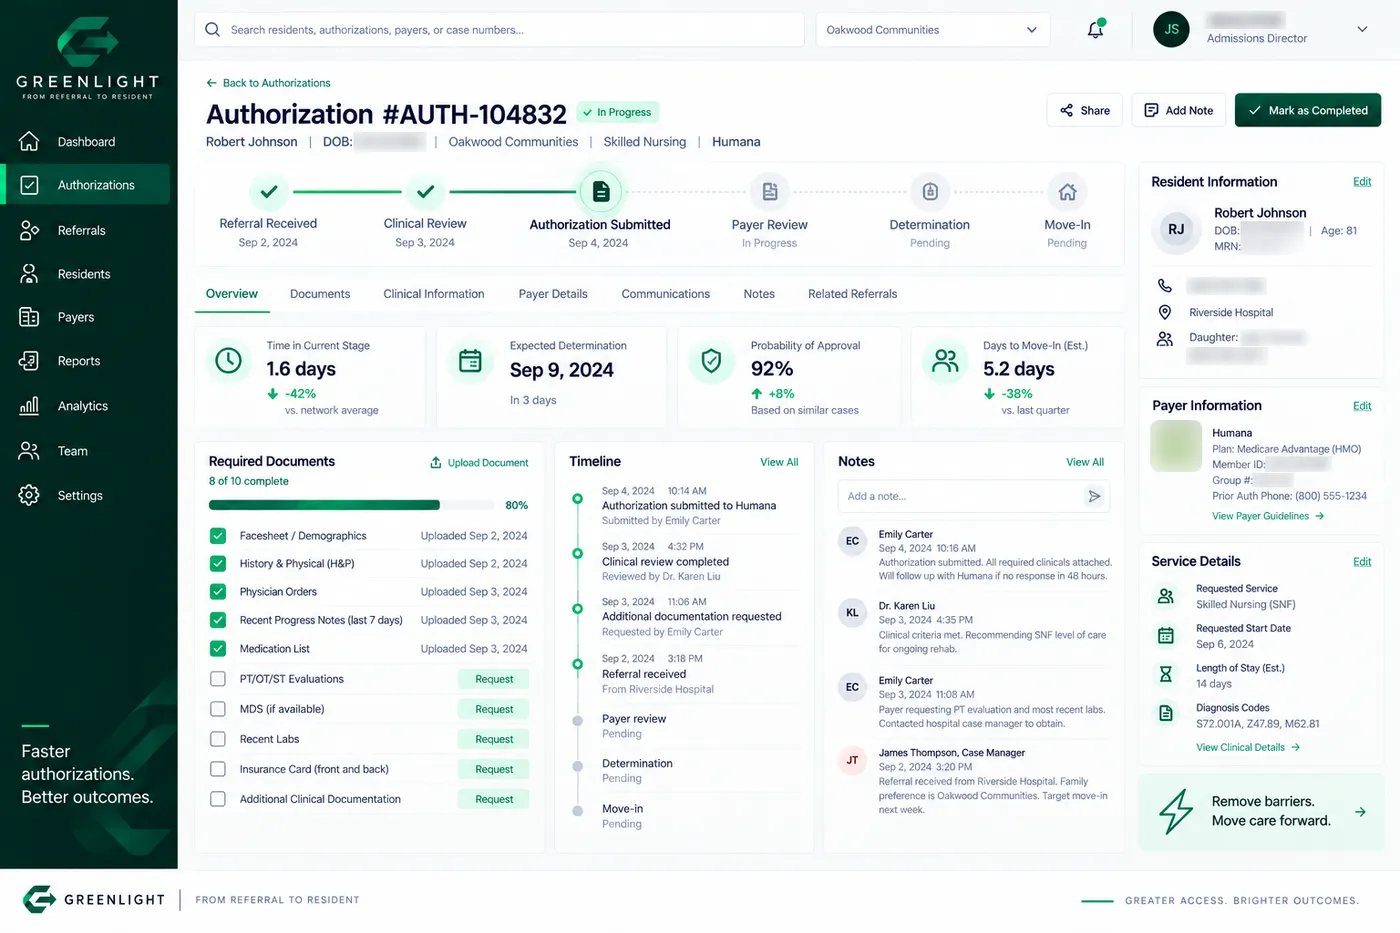Open the Payer Details tab
Viewport: 1400px width, 933px height.
pyautogui.click(x=553, y=294)
